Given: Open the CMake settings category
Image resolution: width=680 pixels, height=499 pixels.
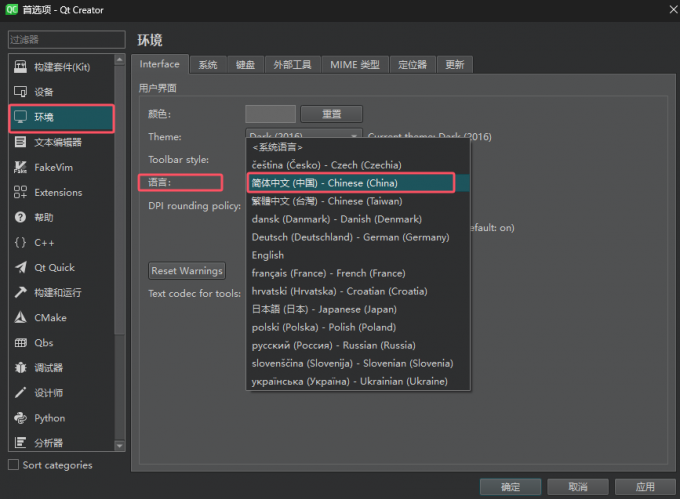Looking at the screenshot, I should 50,318.
